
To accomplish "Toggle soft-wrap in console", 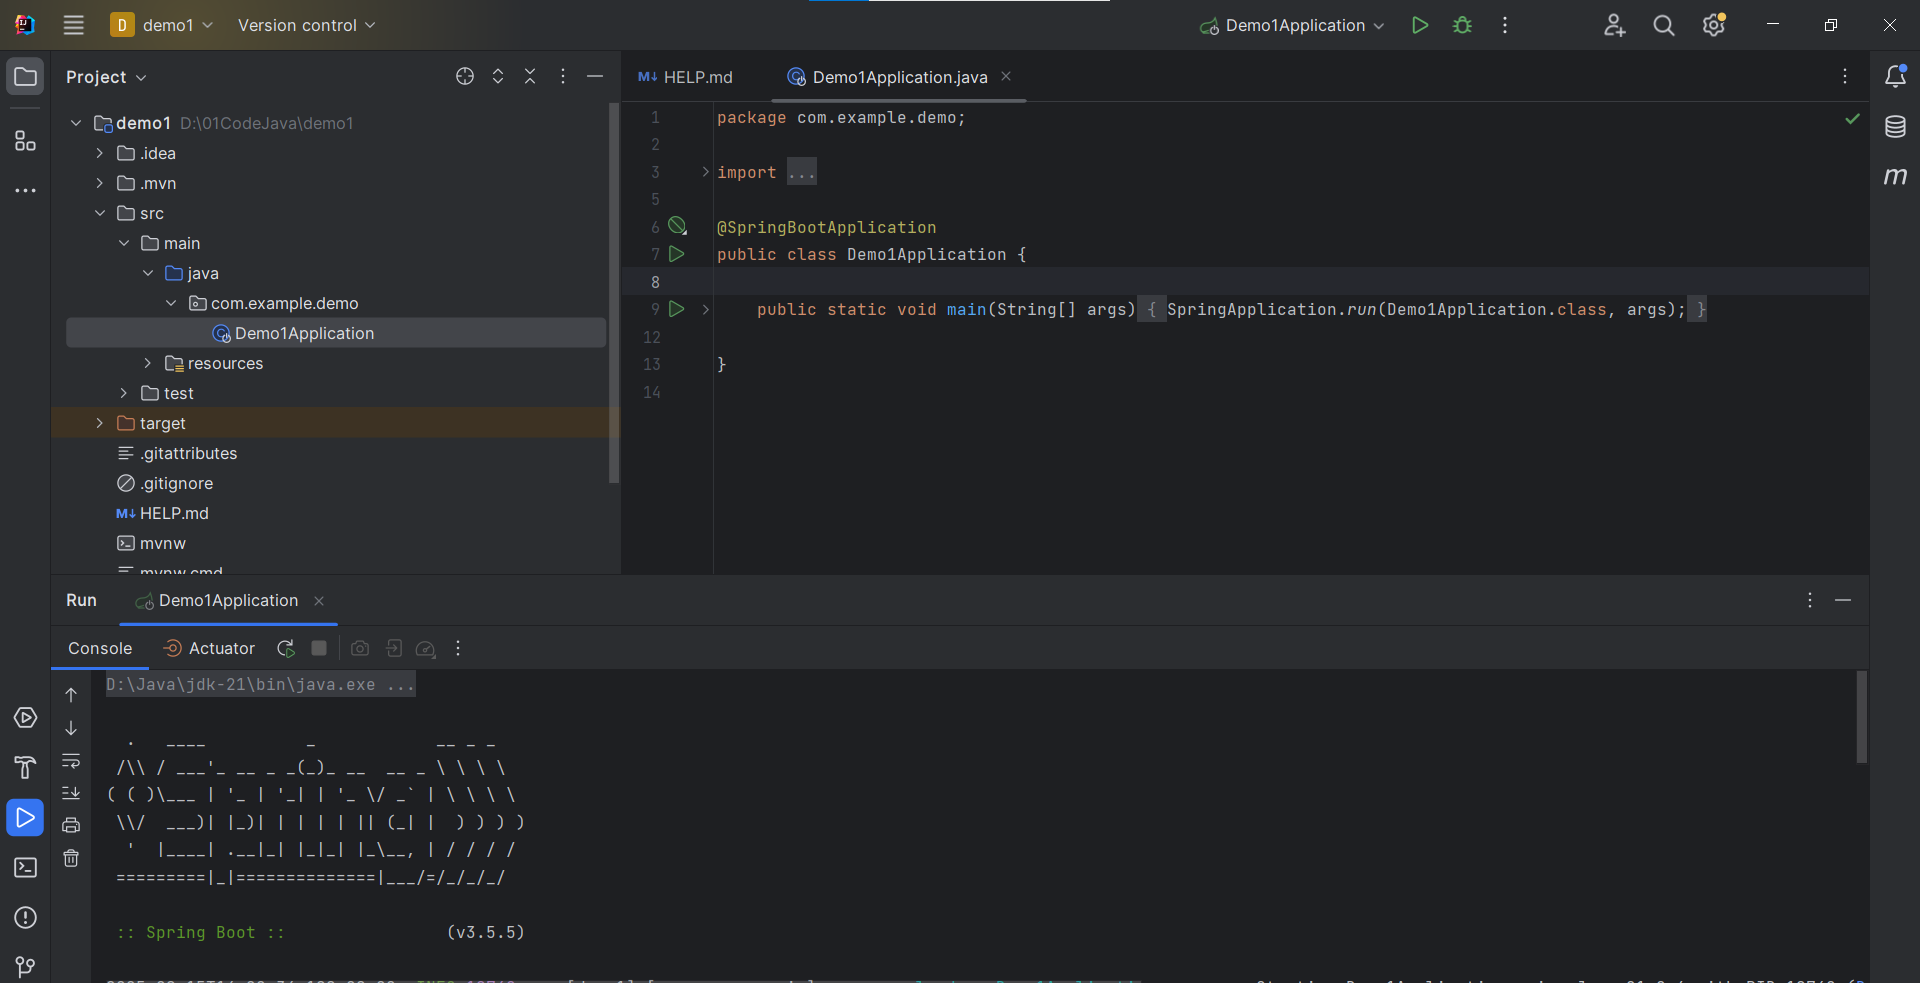I will click(x=71, y=761).
